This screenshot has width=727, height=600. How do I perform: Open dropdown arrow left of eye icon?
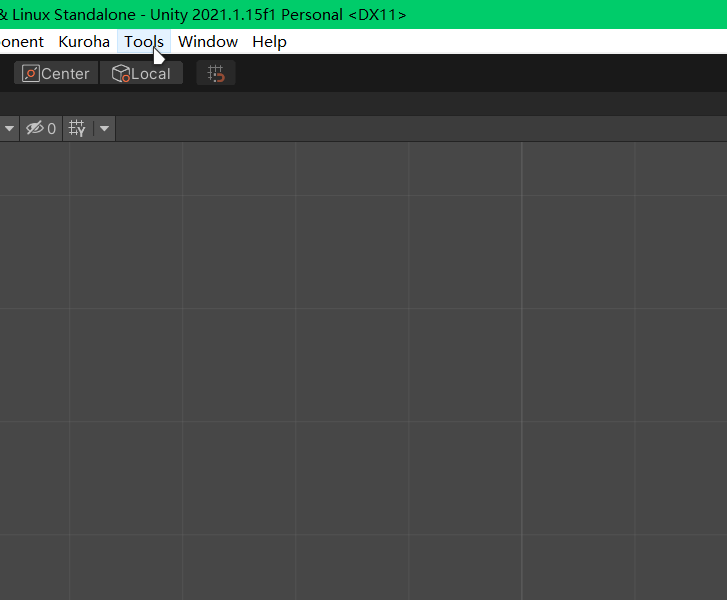(9, 129)
